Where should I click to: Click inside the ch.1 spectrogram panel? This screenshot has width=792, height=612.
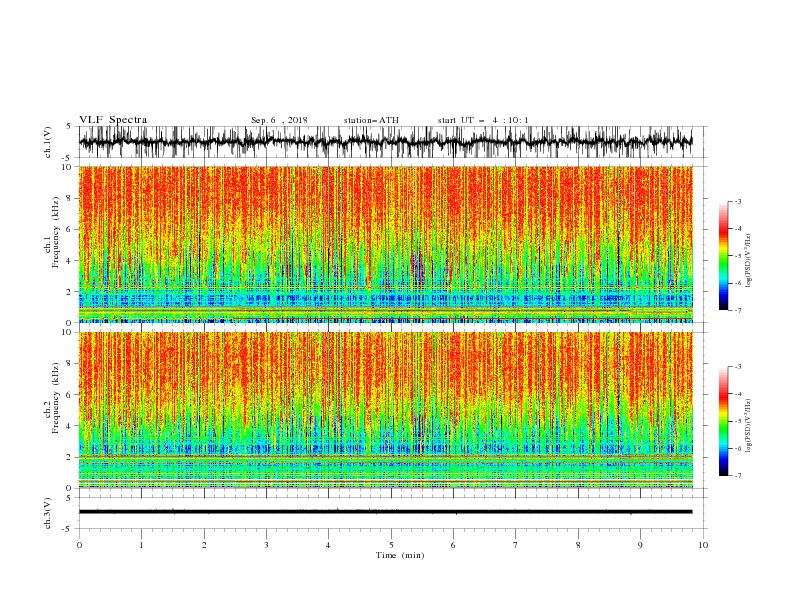(x=385, y=244)
